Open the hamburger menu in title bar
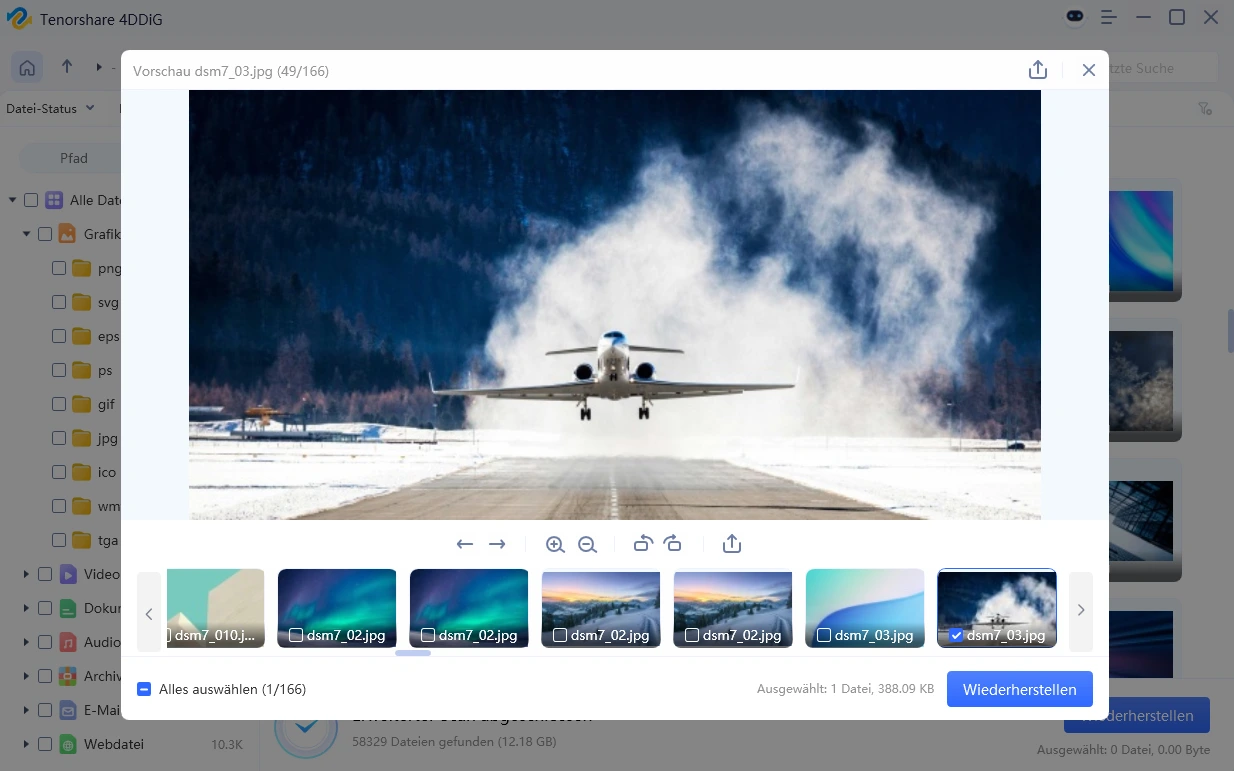Viewport: 1234px width, 771px height. click(x=1109, y=17)
